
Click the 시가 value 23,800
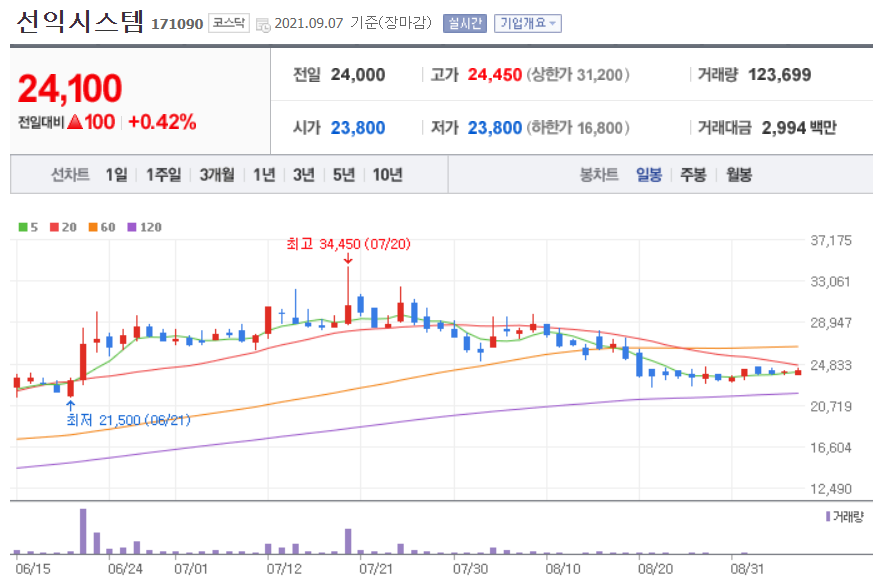point(358,128)
